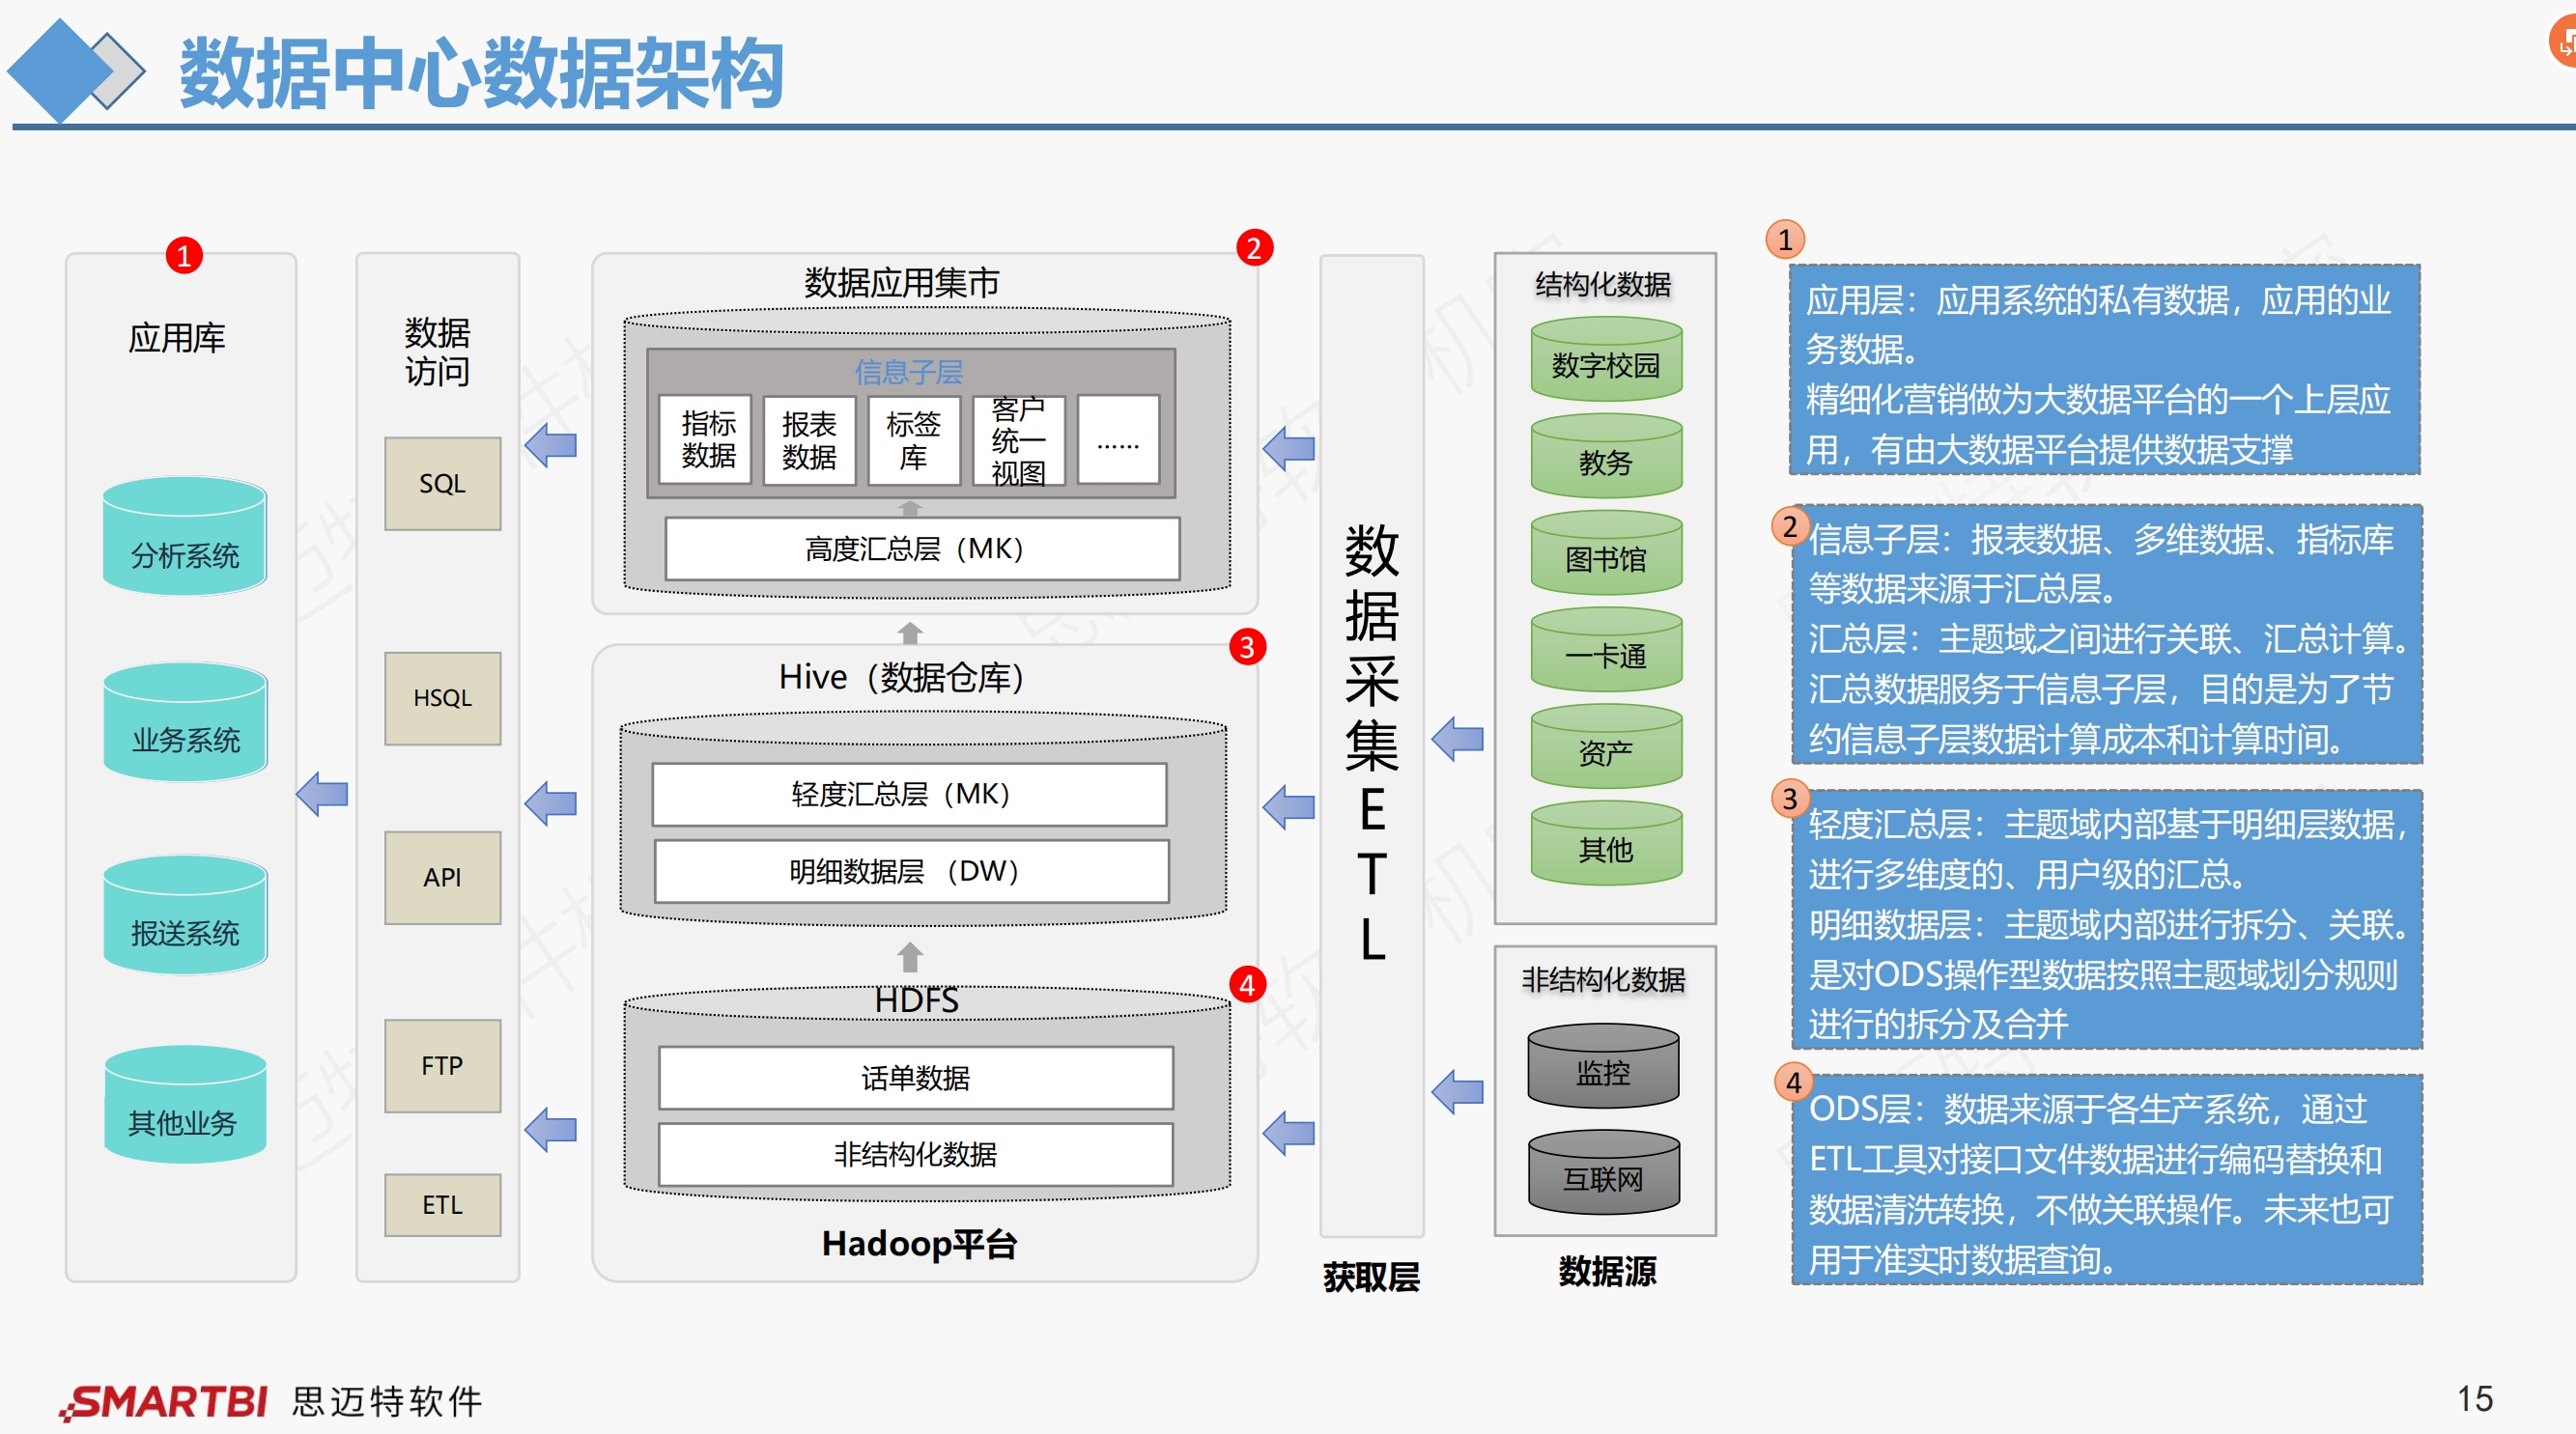Select the HDFS heading
Screen dimensions: 2576x1434
pyautogui.click(x=916, y=1000)
